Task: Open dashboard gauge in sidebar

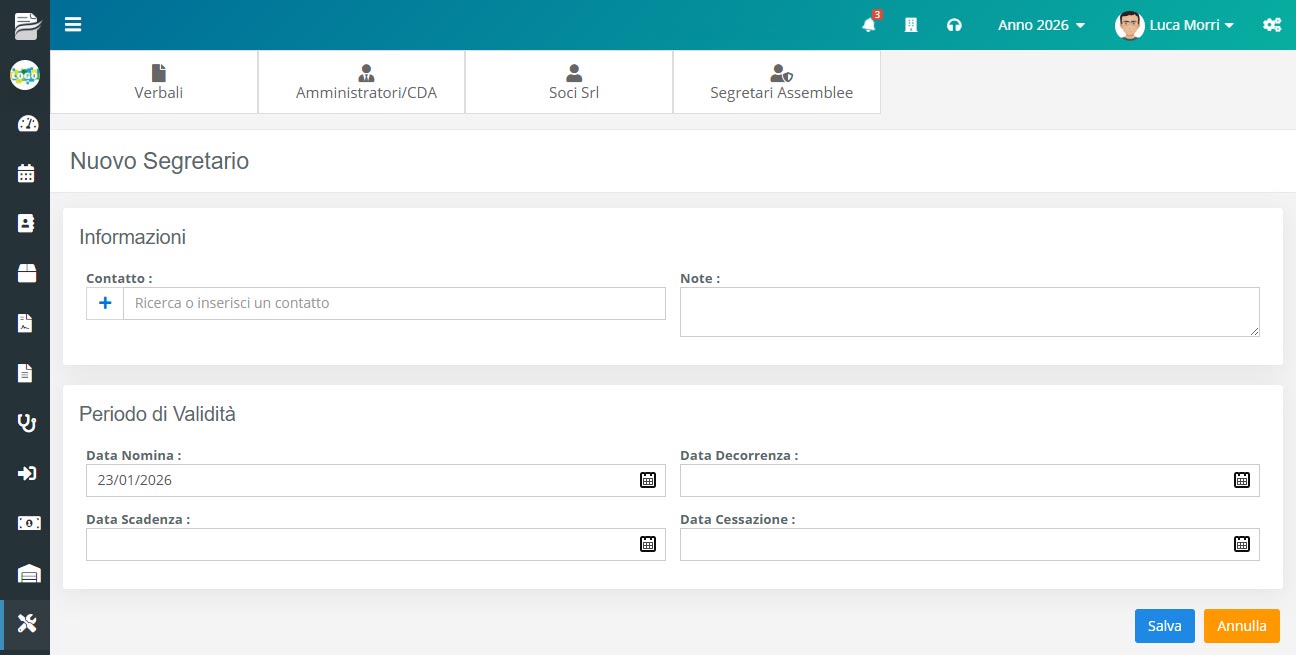Action: [27, 124]
